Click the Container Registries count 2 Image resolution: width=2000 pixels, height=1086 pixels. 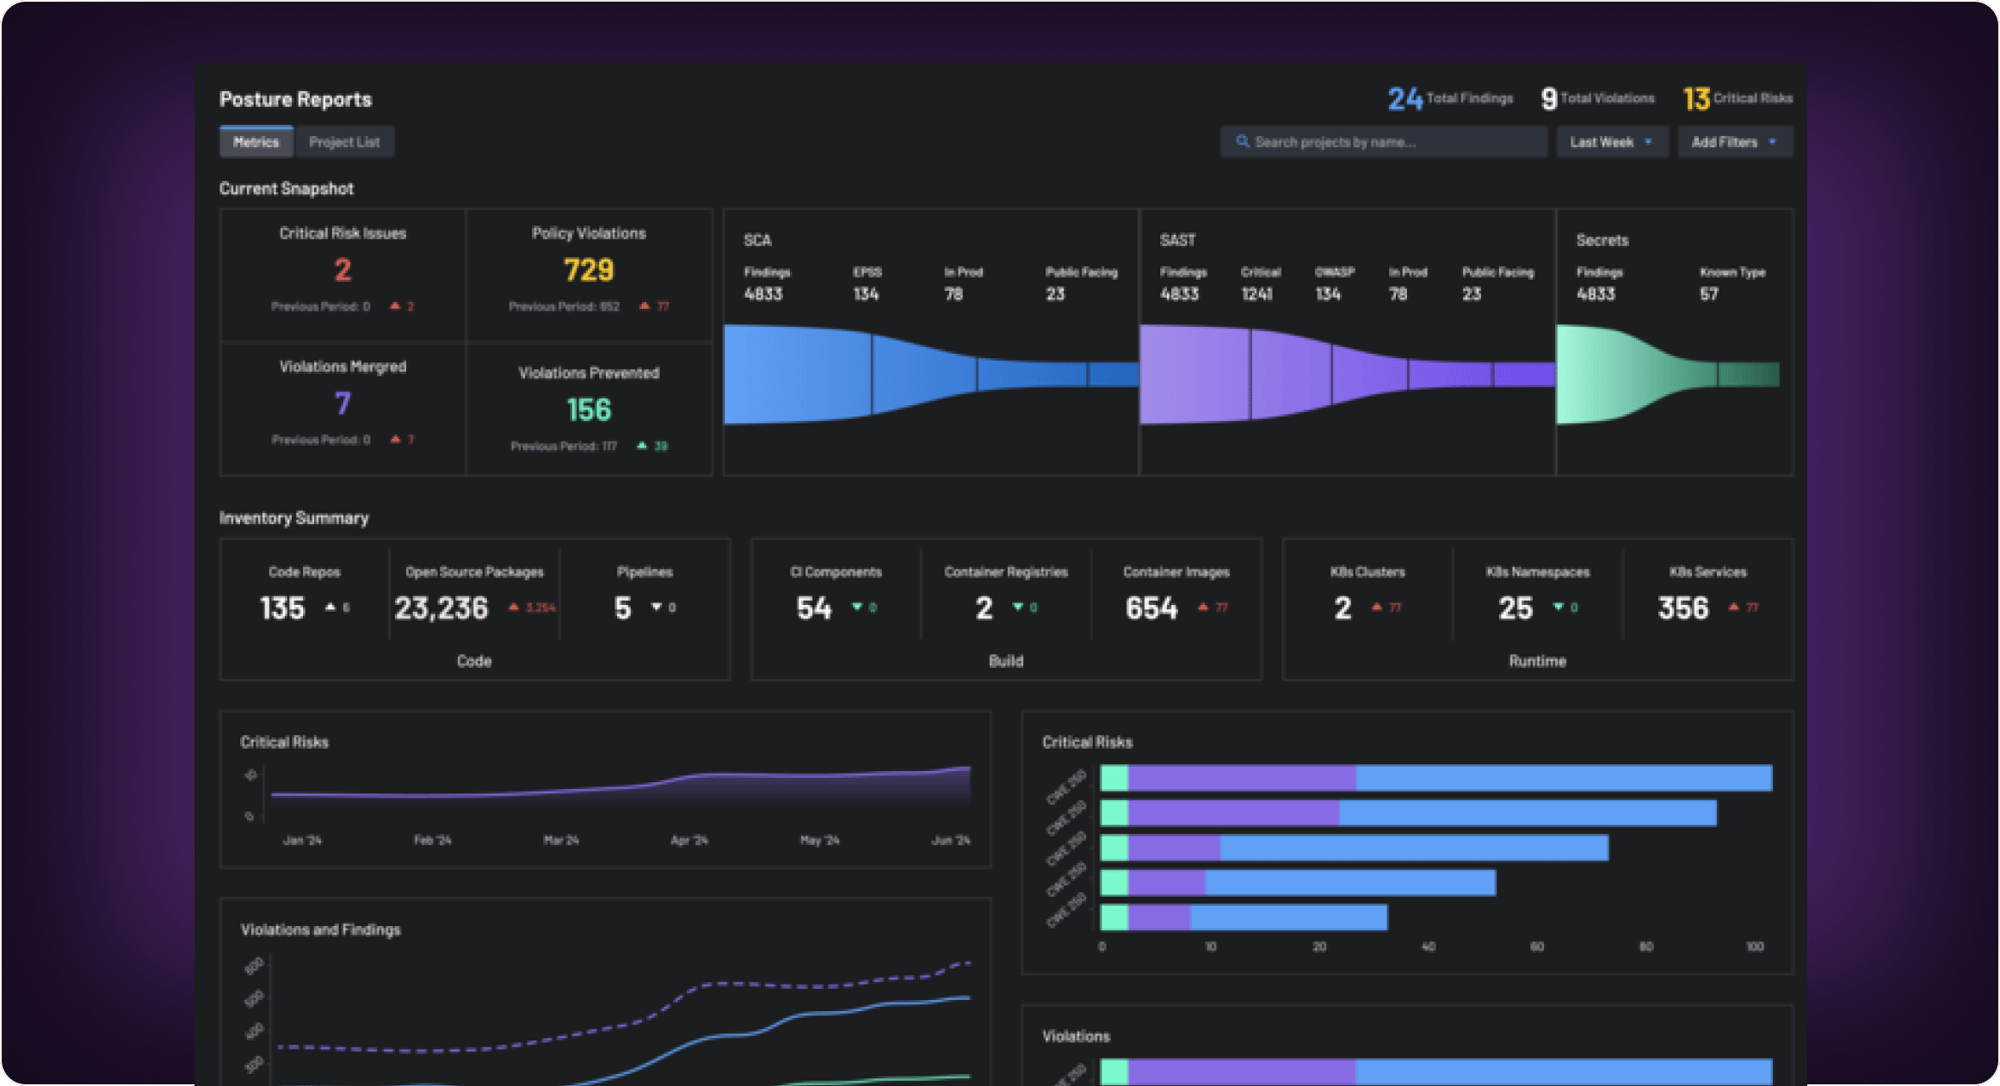coord(984,608)
